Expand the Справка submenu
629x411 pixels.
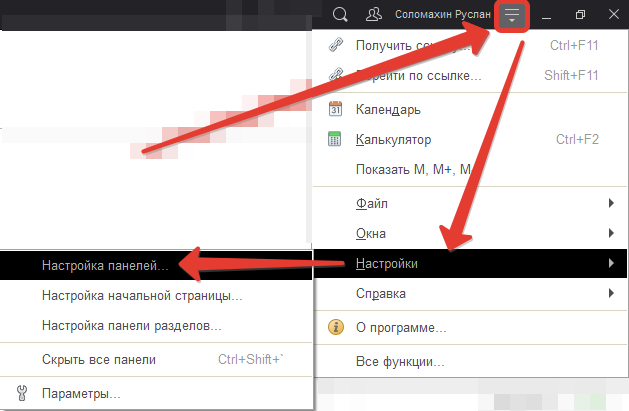click(x=470, y=294)
